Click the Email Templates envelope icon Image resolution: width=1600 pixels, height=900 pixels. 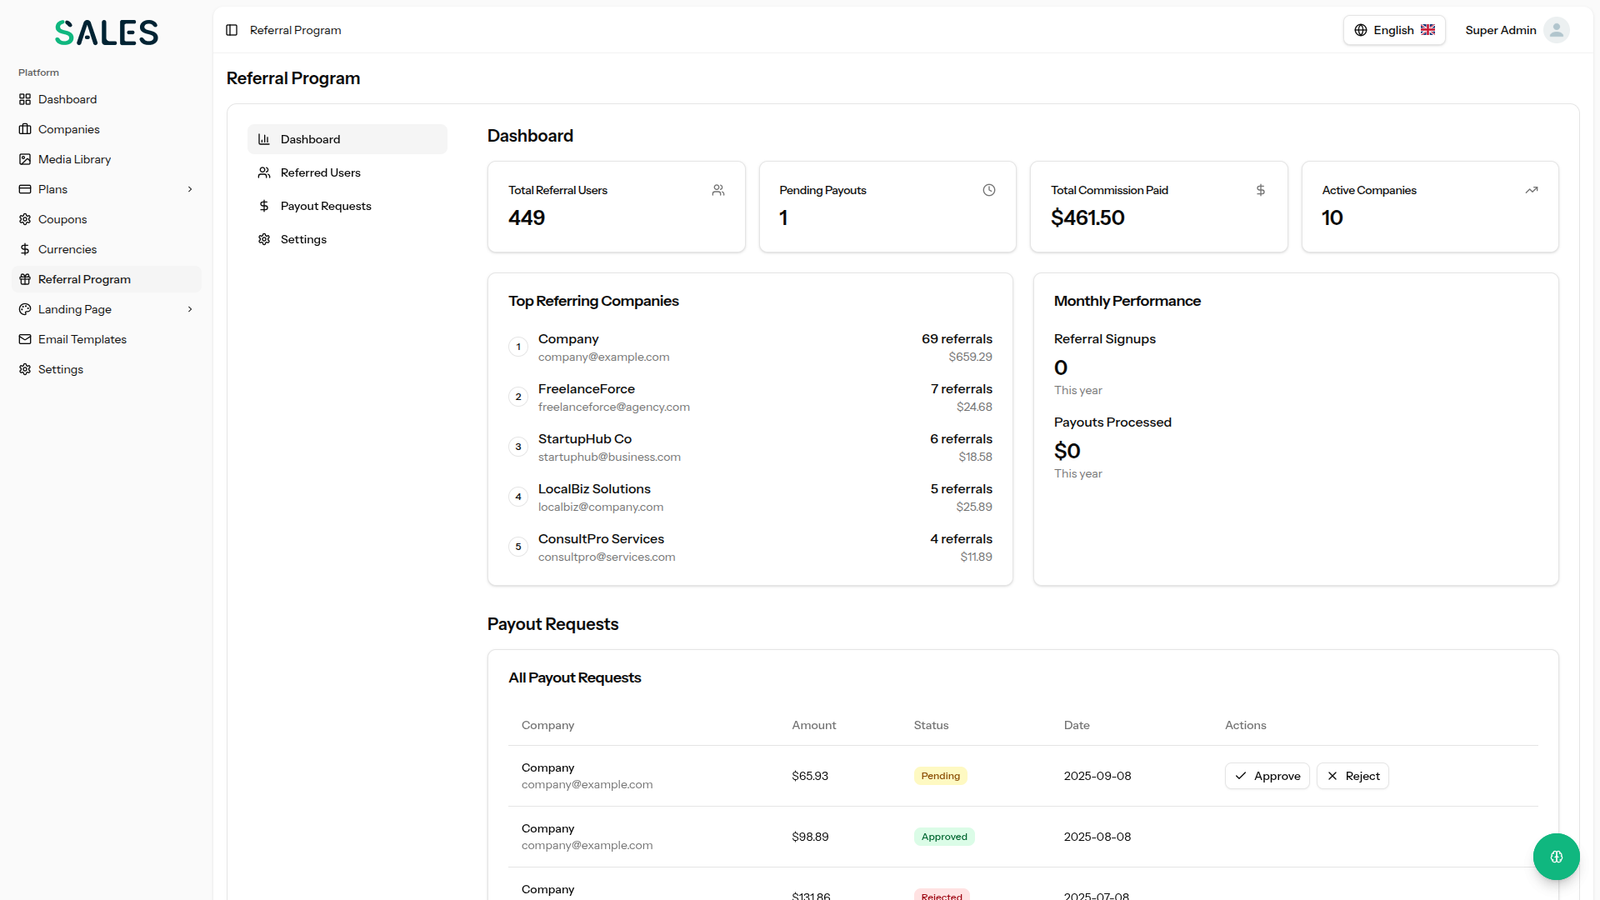click(x=25, y=339)
